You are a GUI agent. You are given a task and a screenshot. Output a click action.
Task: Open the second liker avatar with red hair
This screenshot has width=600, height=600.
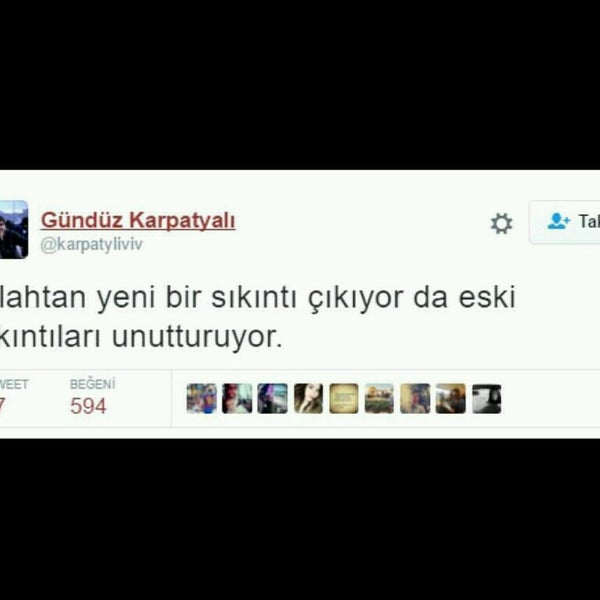pyautogui.click(x=237, y=398)
